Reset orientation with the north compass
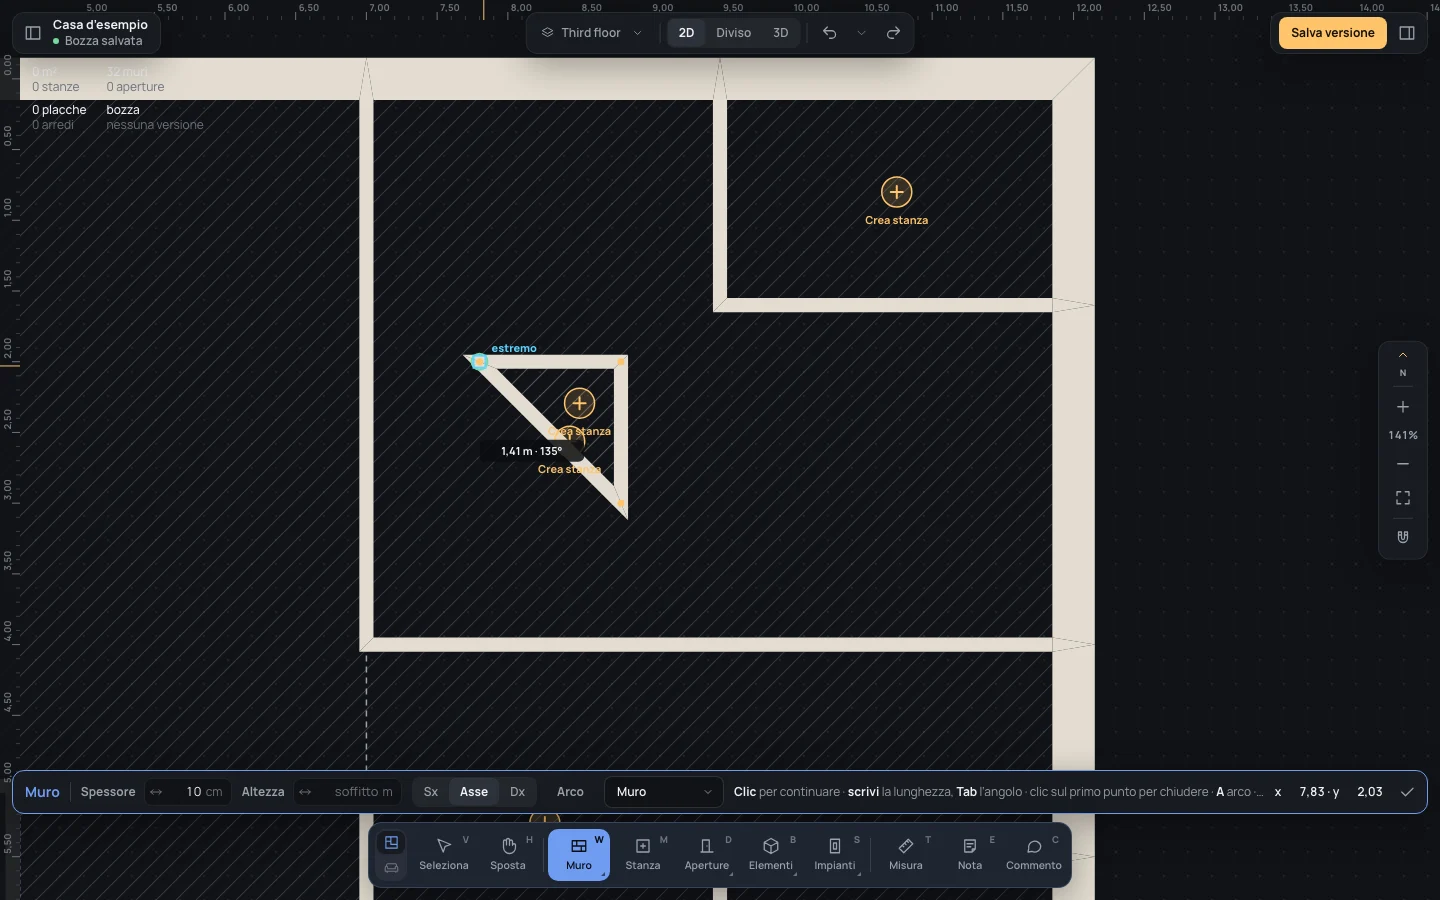This screenshot has width=1440, height=900. coord(1404,366)
